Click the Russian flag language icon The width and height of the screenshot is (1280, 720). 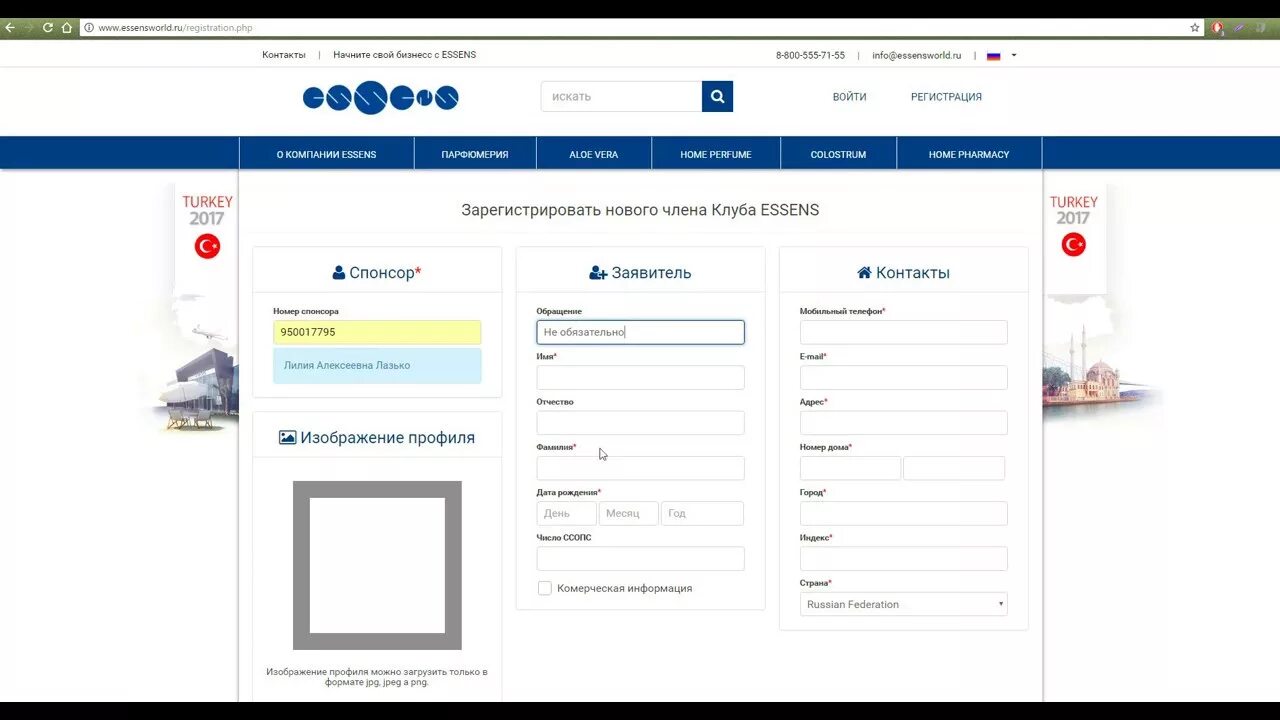click(993, 56)
